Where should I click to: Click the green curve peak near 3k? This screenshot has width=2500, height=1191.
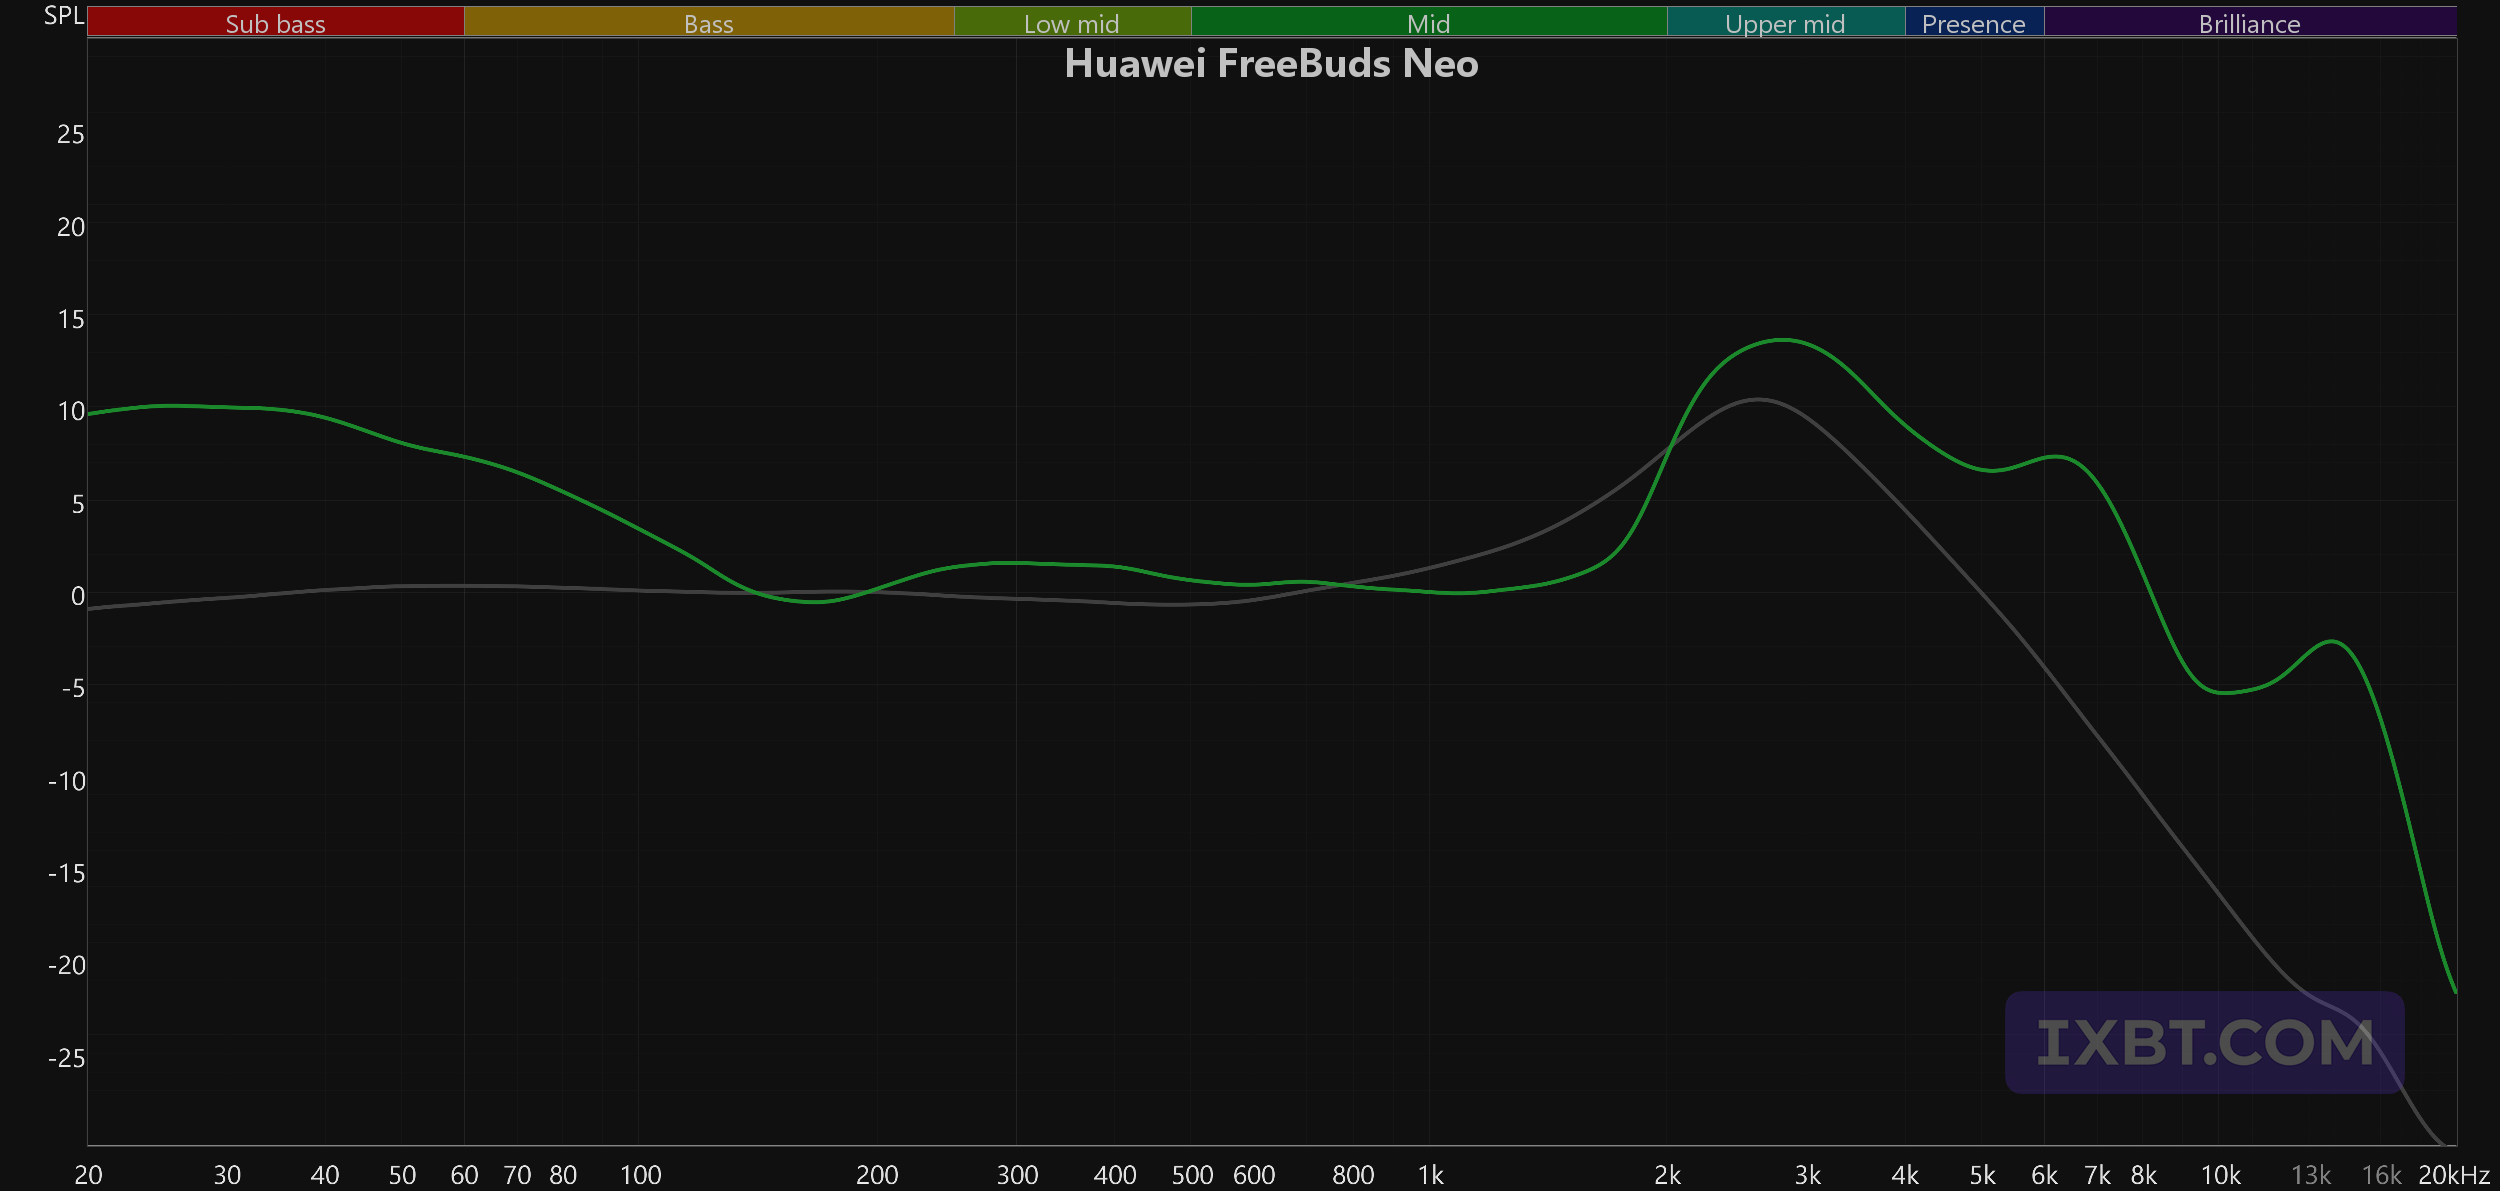[1783, 341]
